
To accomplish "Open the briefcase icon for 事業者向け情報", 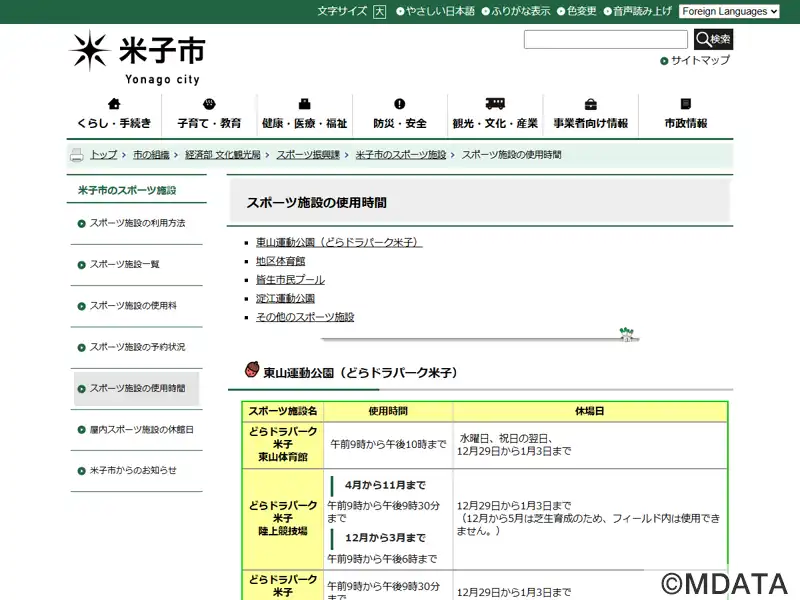I will 591,104.
